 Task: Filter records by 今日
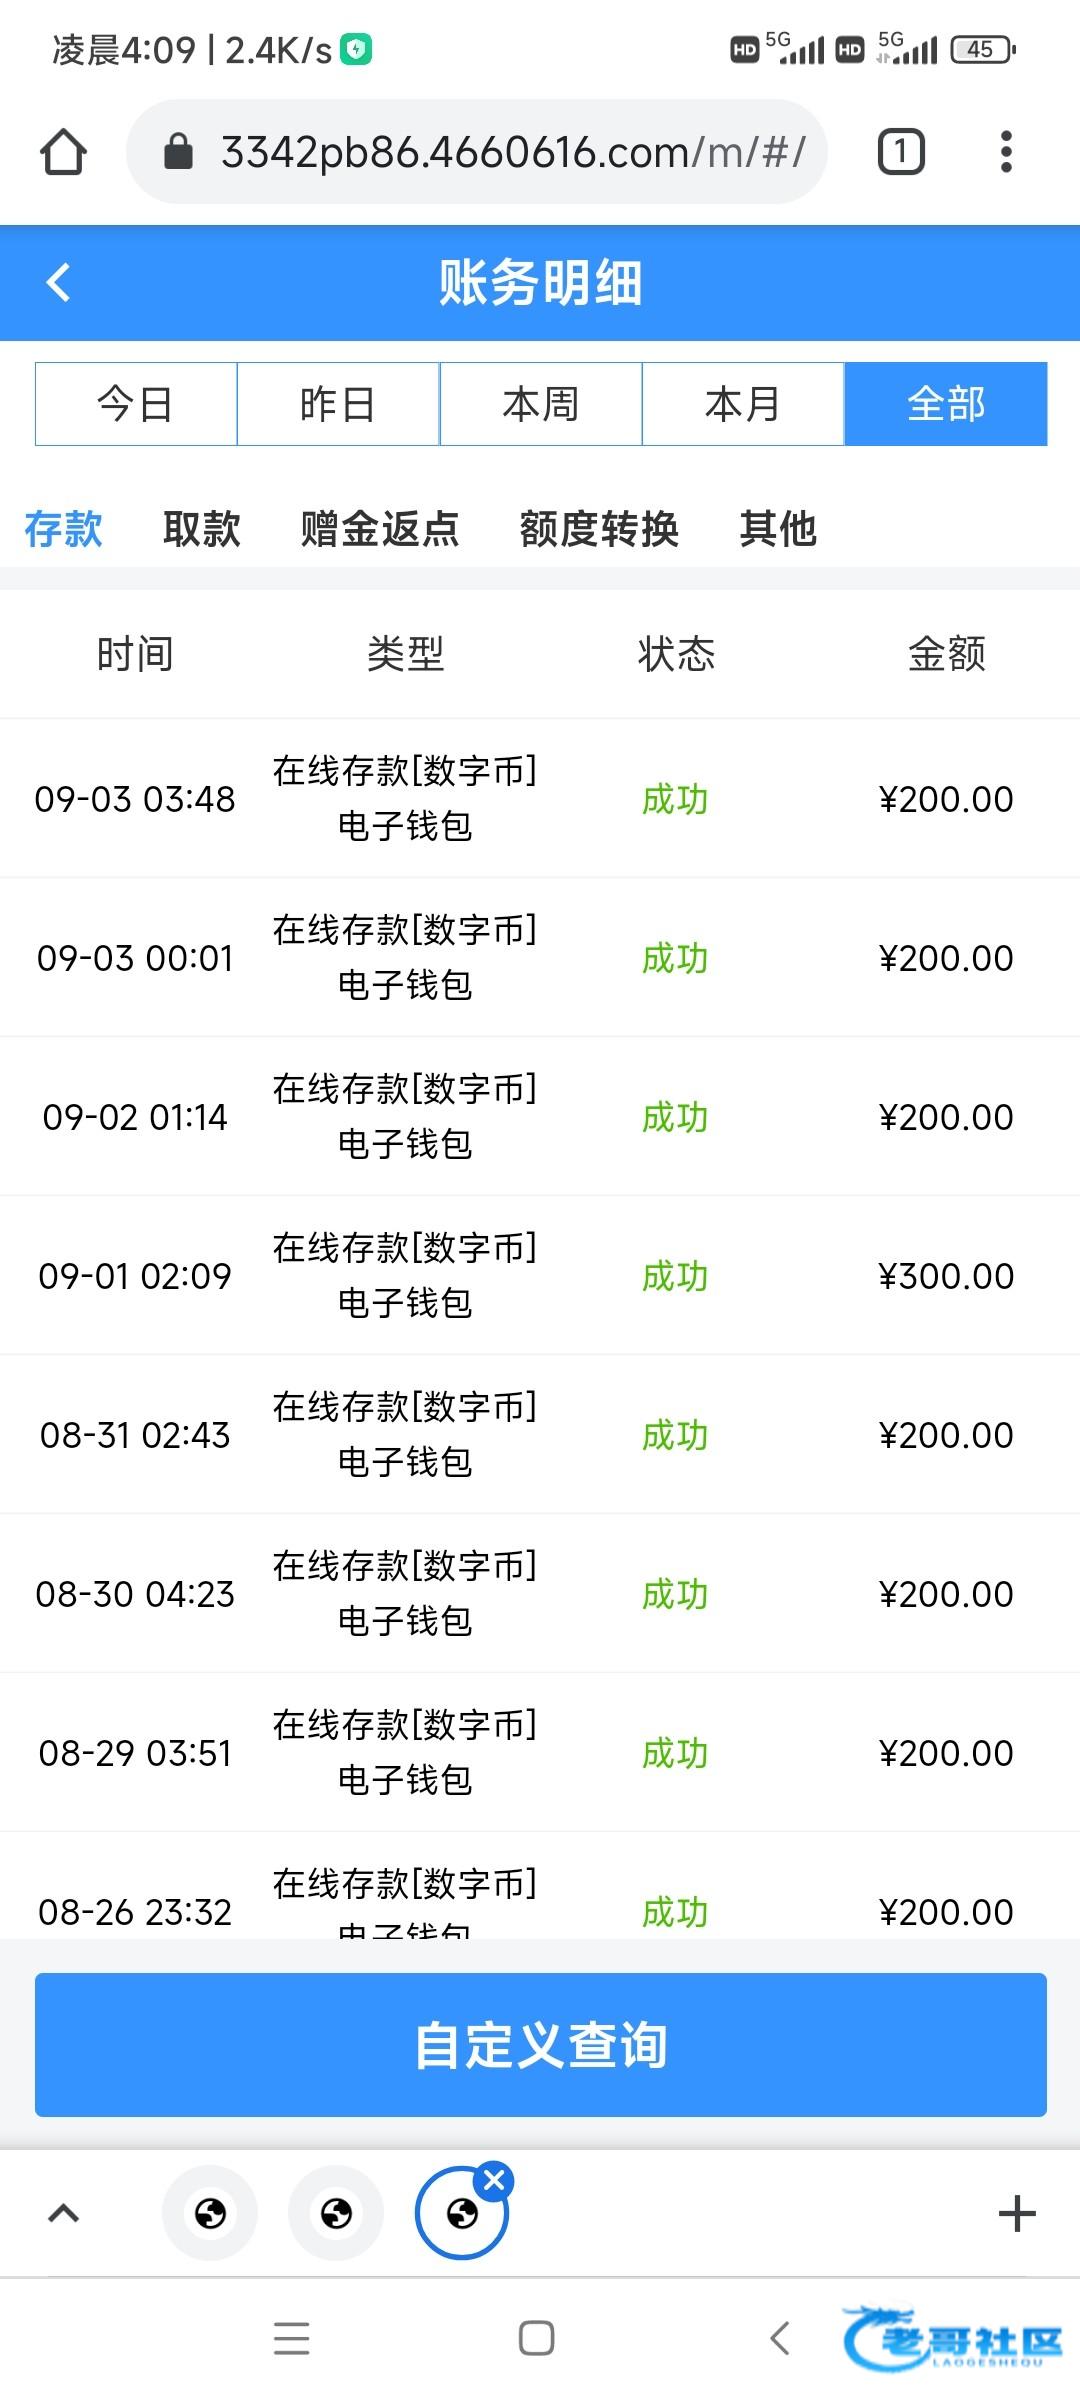pyautogui.click(x=136, y=404)
